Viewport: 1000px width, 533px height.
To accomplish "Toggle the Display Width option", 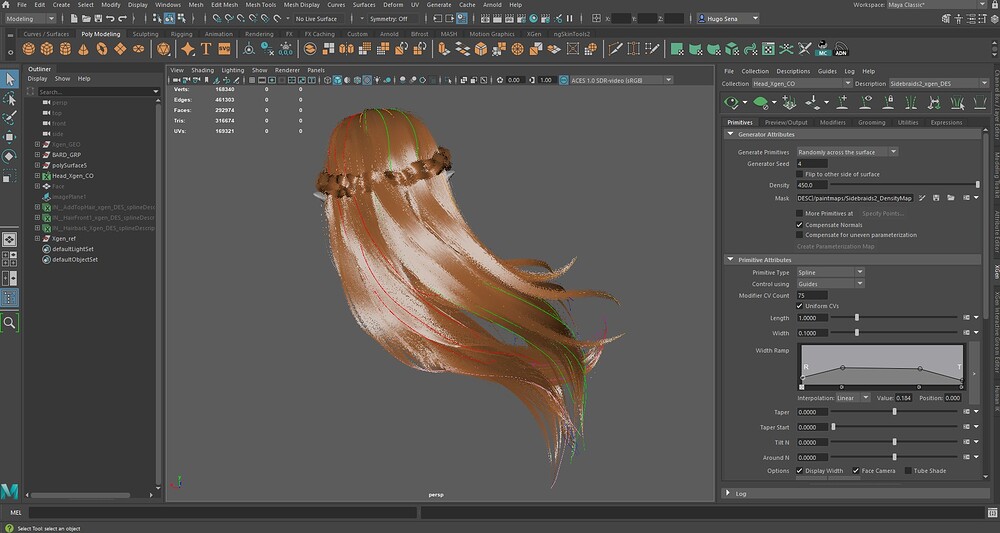I will click(800, 471).
